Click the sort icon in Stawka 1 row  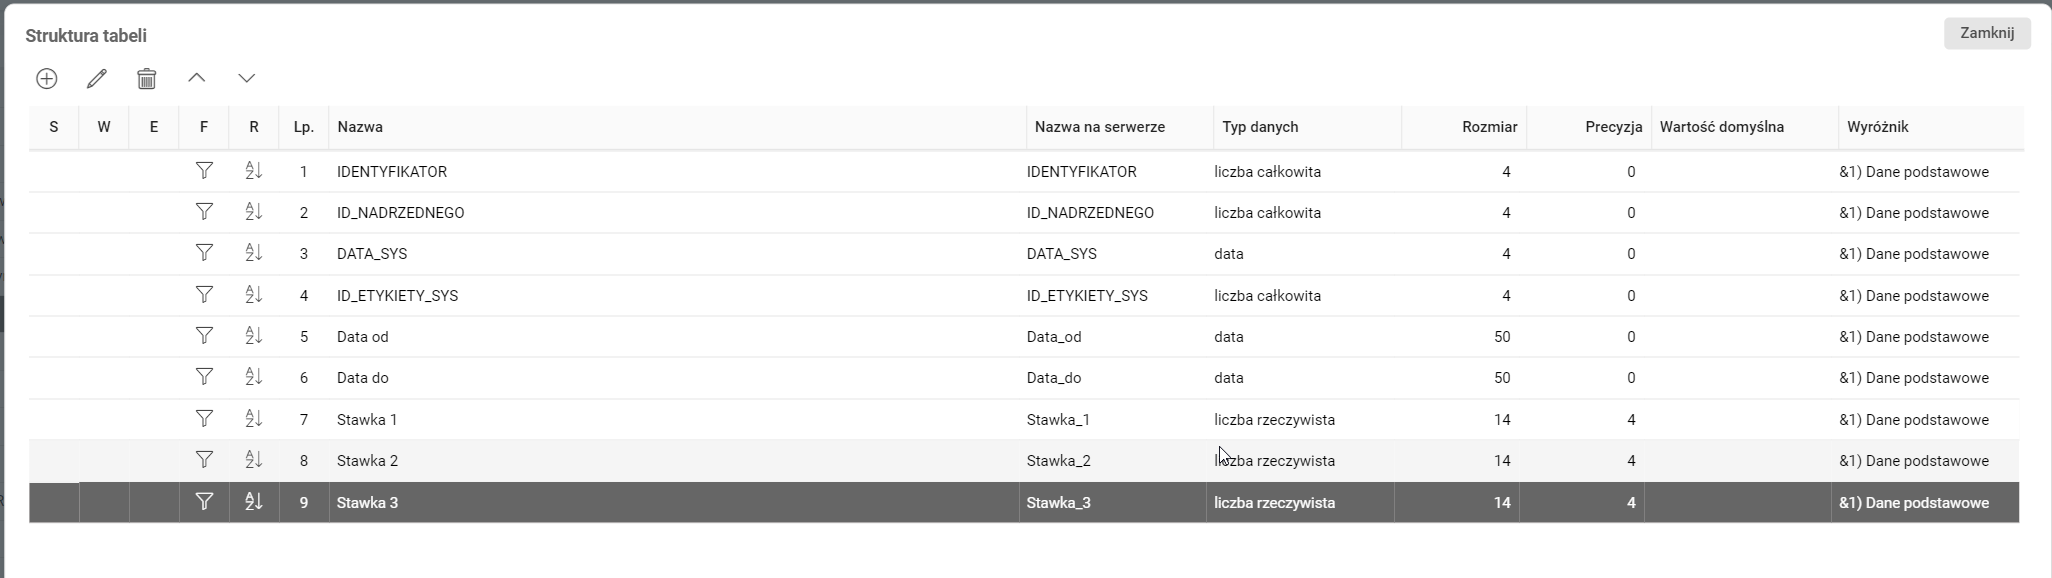pos(254,419)
